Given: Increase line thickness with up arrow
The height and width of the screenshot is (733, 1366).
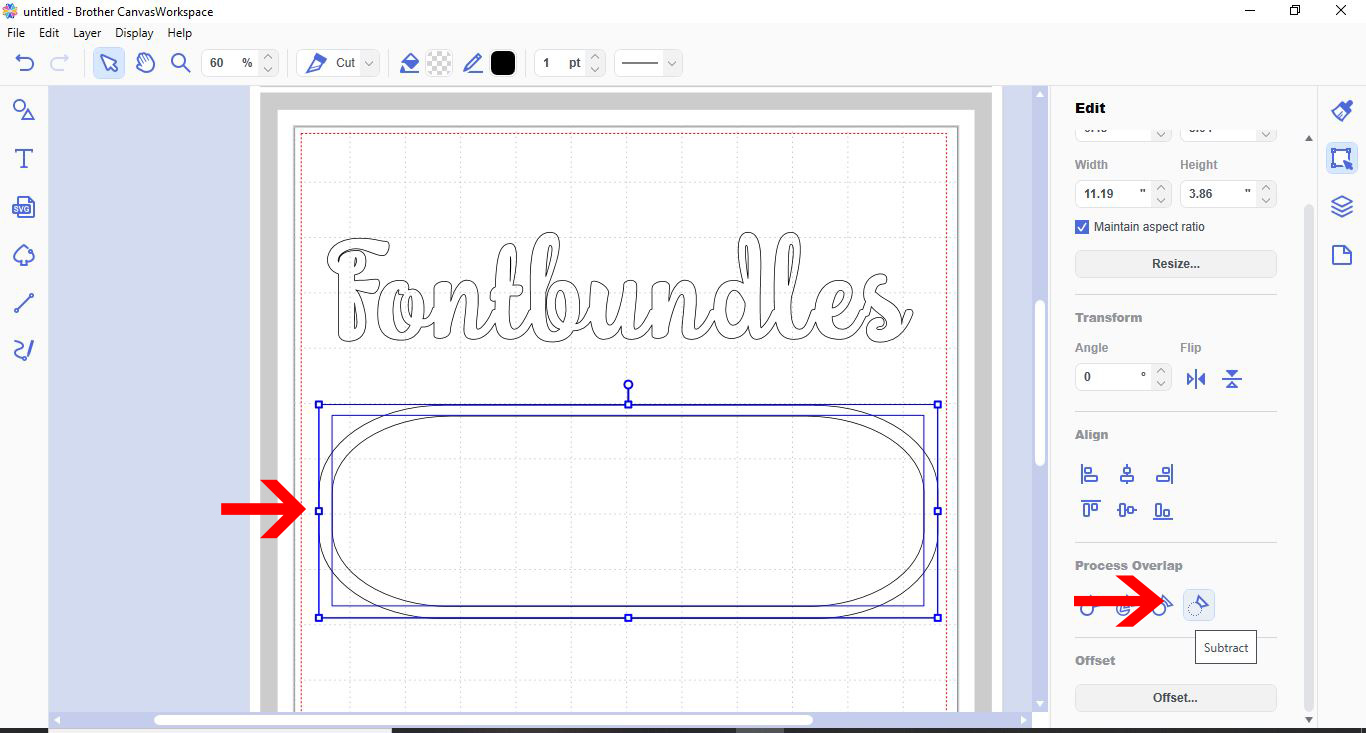Looking at the screenshot, I should coord(595,57).
